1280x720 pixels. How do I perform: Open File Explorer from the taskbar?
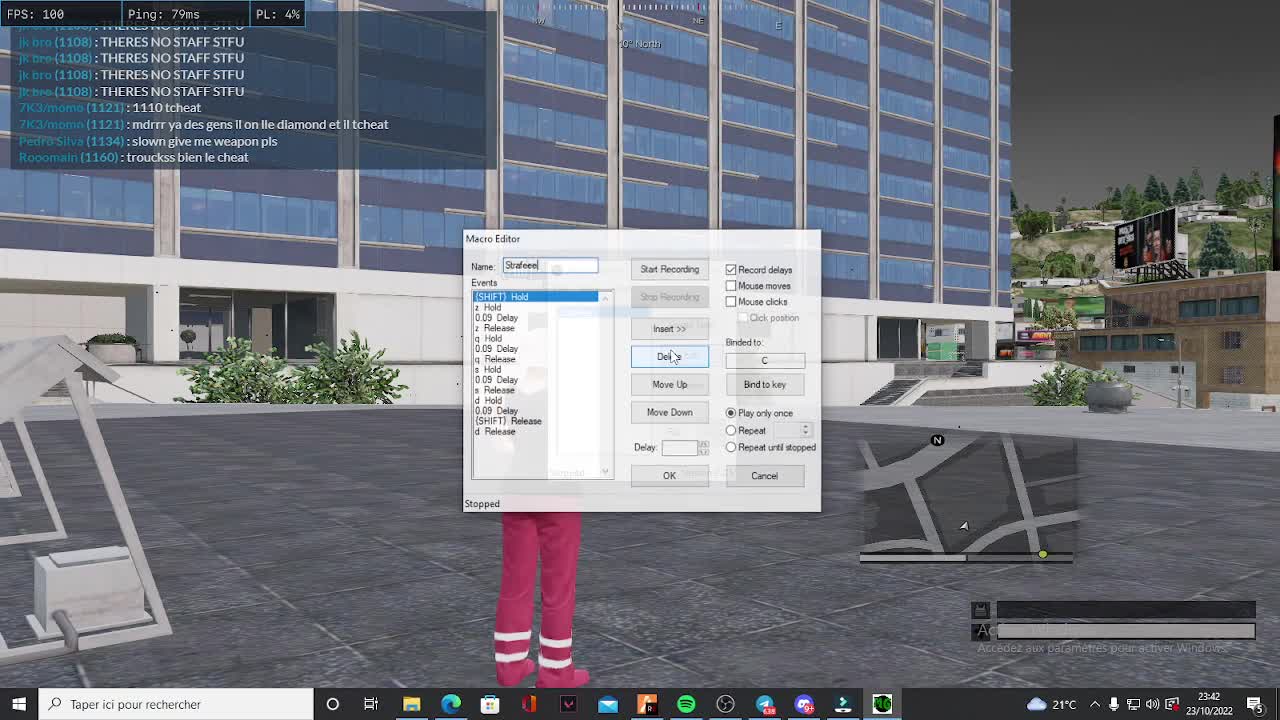pos(411,704)
